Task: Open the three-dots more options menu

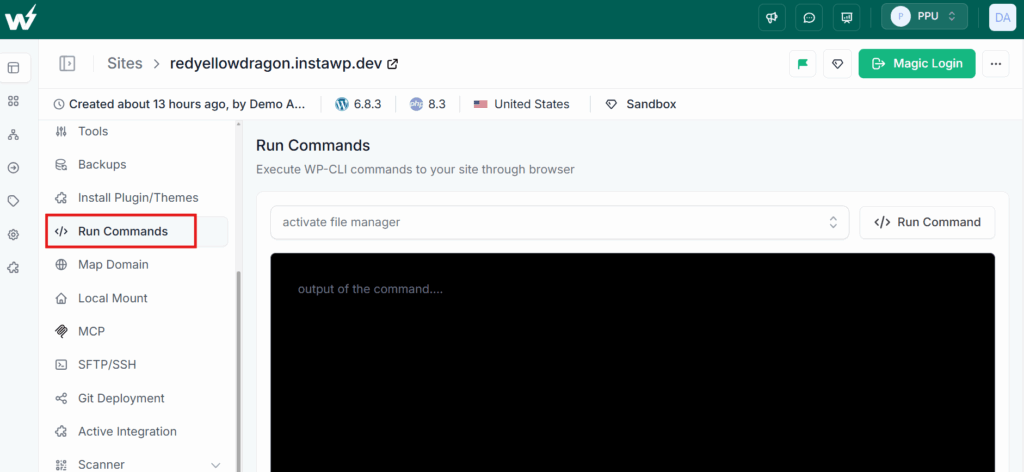Action: 995,63
